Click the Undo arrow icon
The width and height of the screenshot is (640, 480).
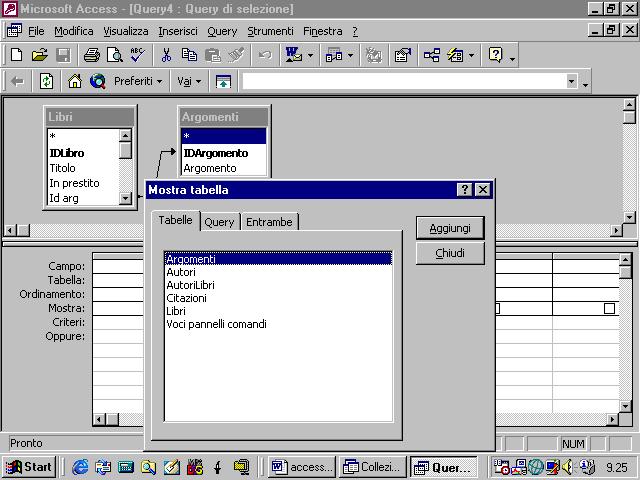265,55
